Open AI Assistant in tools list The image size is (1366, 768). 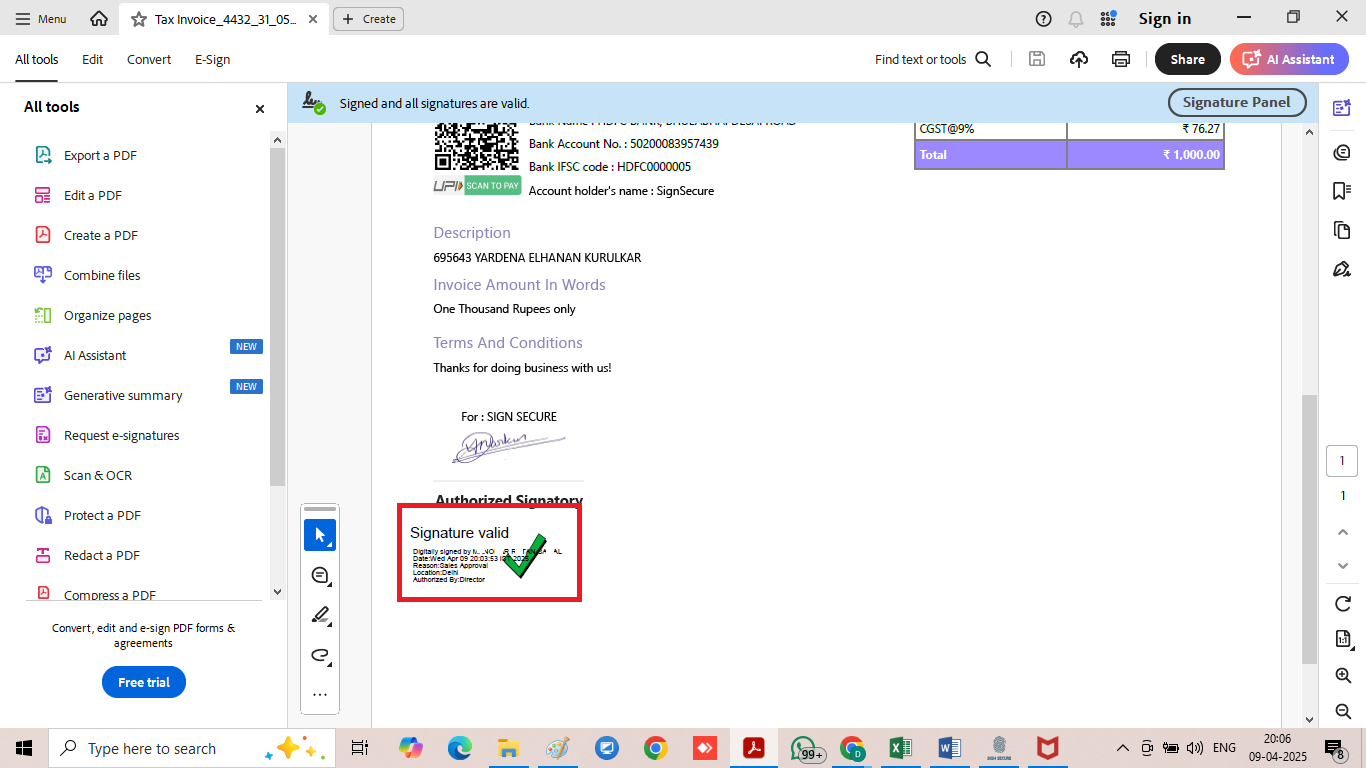click(95, 355)
